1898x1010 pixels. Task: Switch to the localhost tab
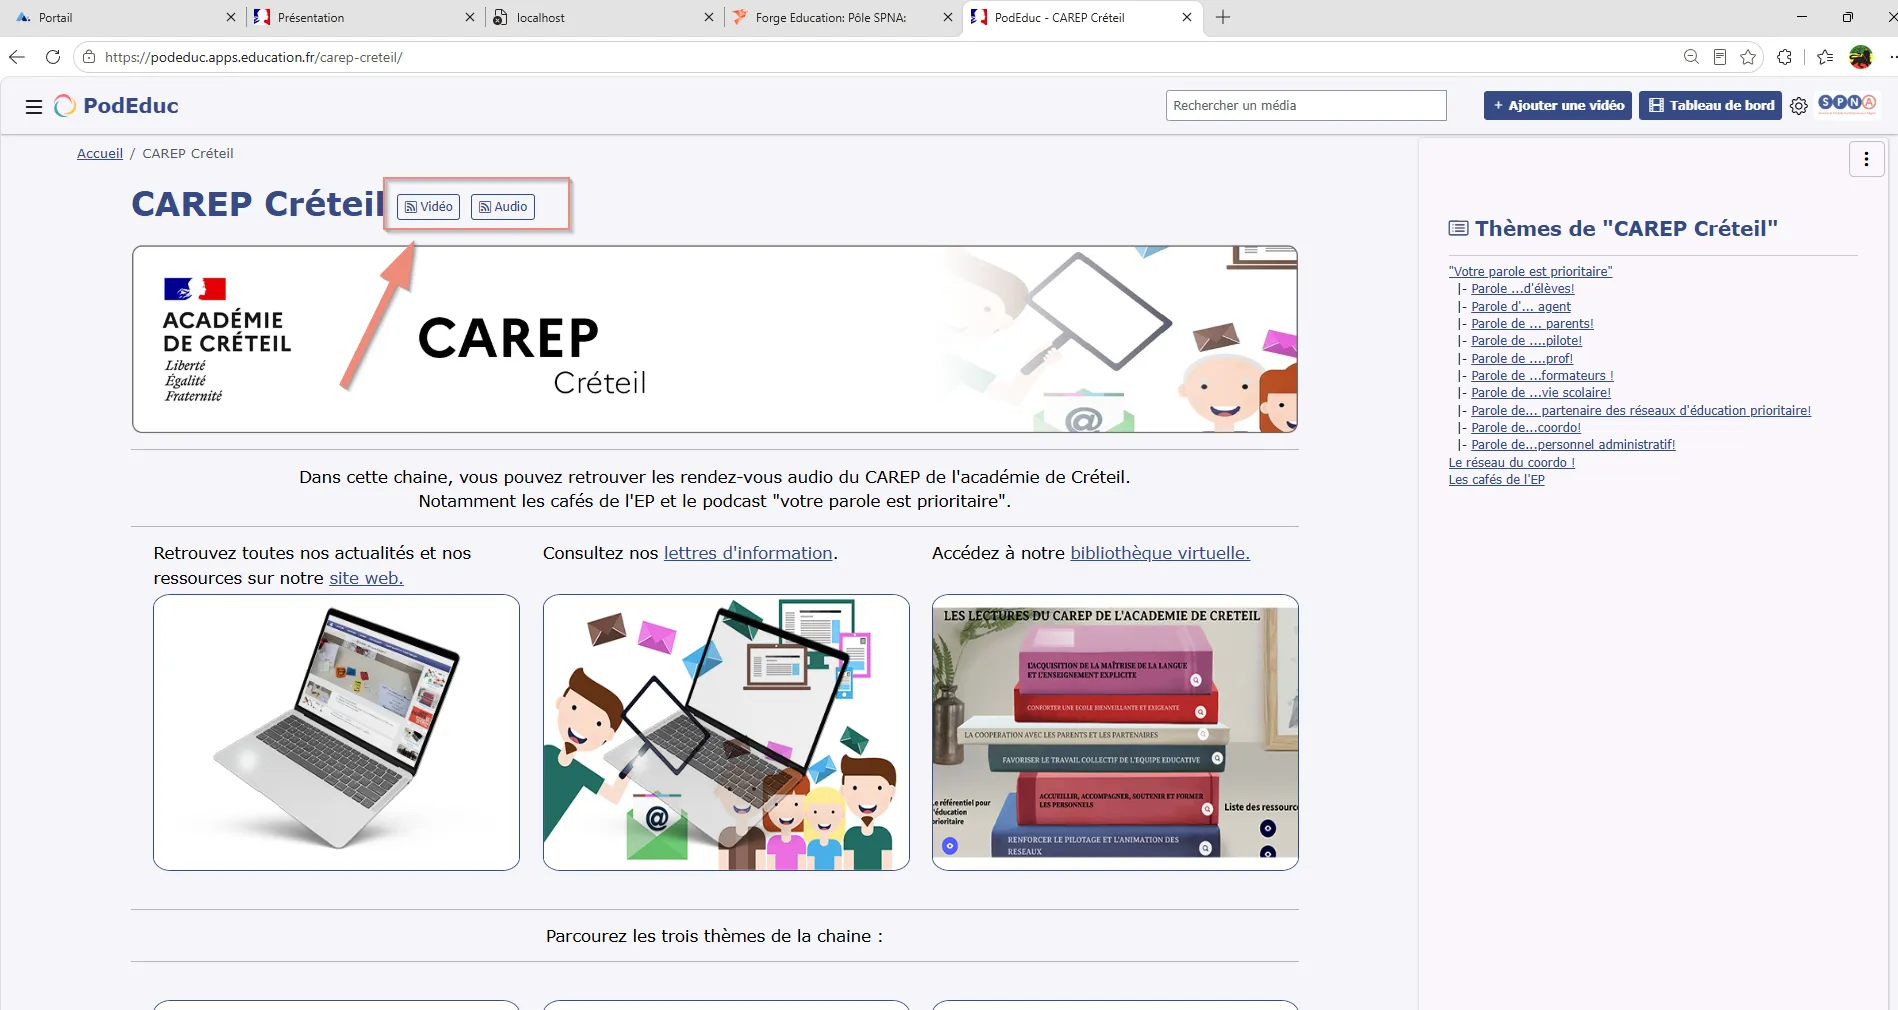pos(601,17)
